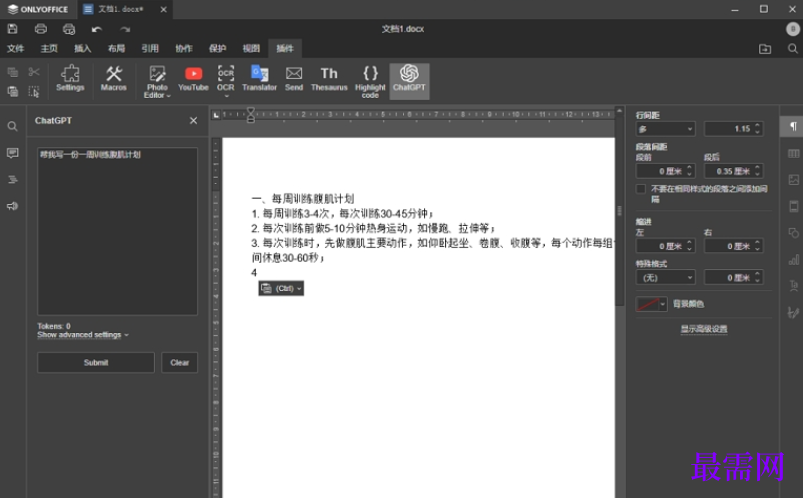
Task: Open Image settings in right sidebar
Action: (x=793, y=180)
